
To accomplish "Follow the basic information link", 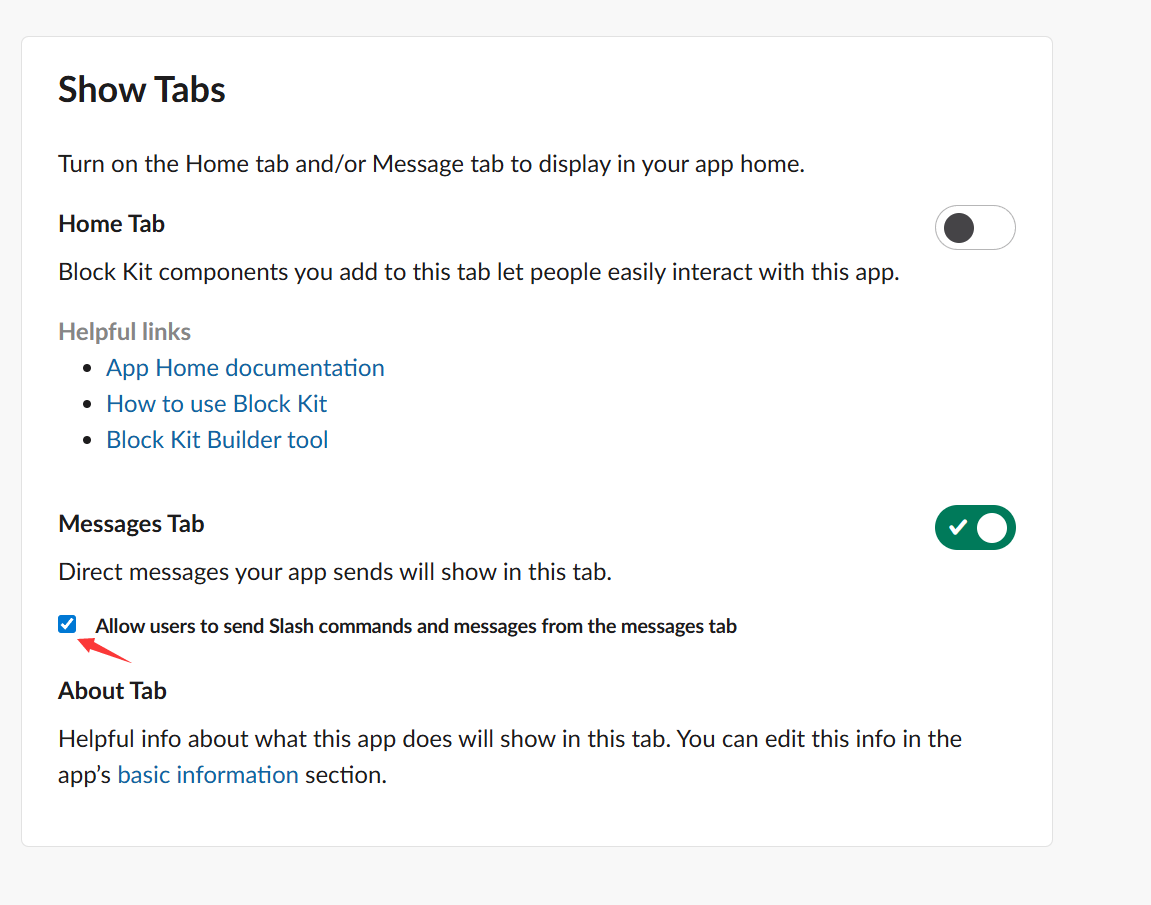I will pos(208,775).
